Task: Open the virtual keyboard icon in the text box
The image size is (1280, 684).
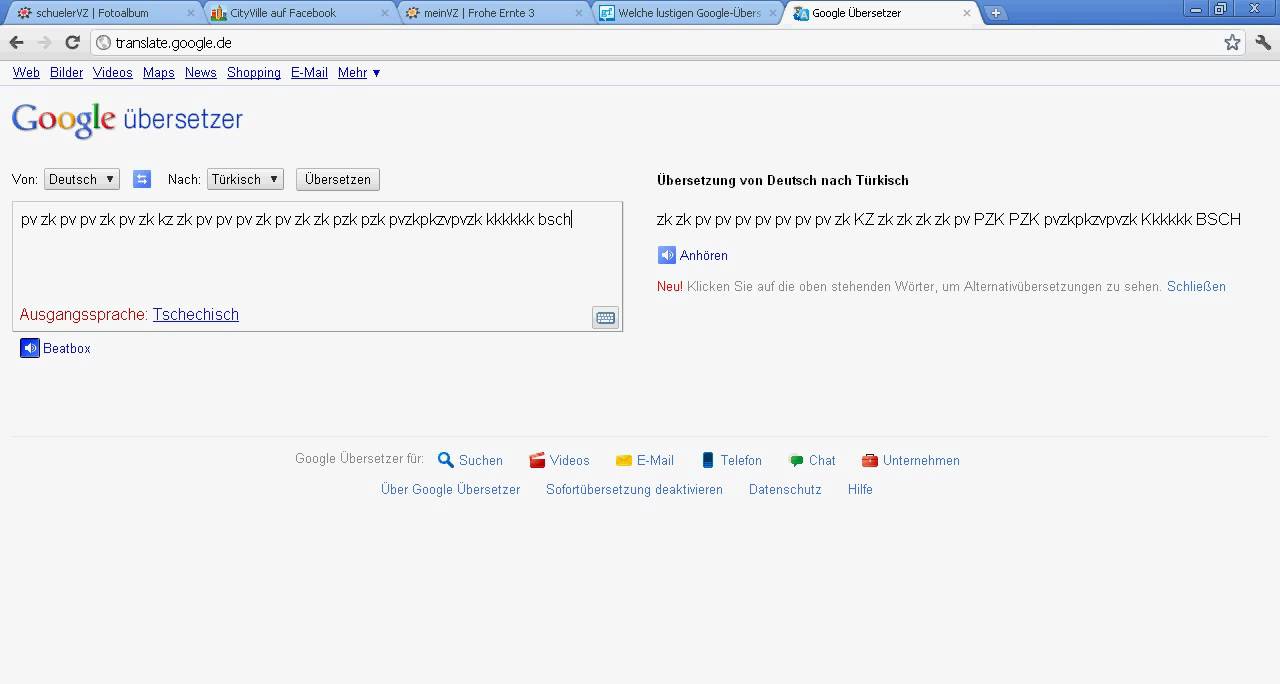Action: (x=605, y=318)
